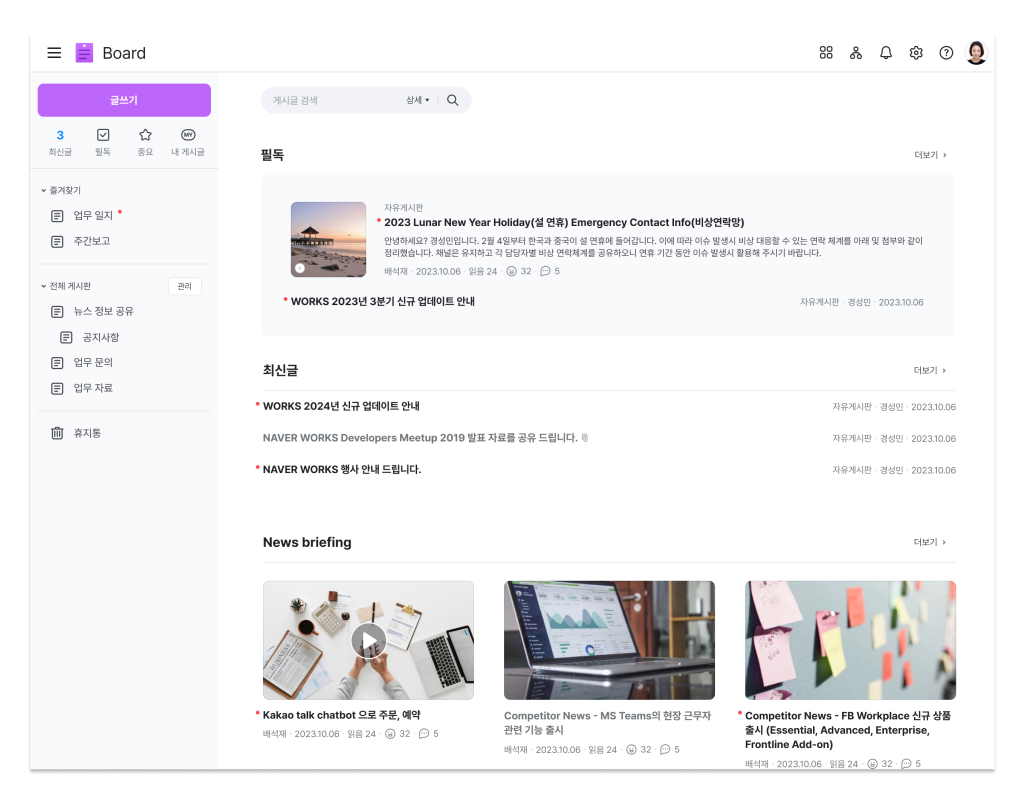Open the hamburger navigation menu
The image size is (1024, 803).
tap(54, 53)
